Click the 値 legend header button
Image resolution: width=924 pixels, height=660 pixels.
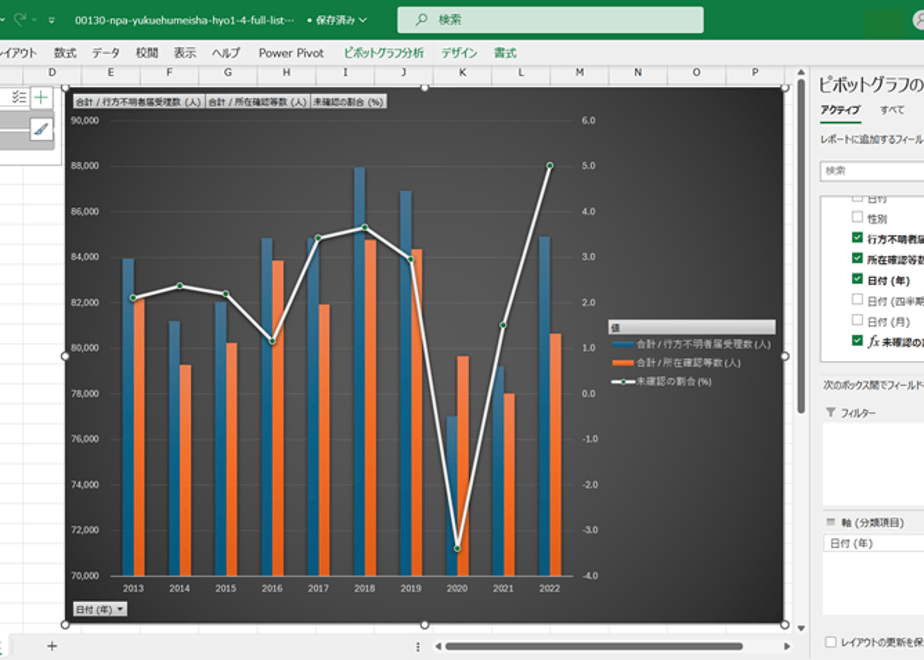click(692, 327)
